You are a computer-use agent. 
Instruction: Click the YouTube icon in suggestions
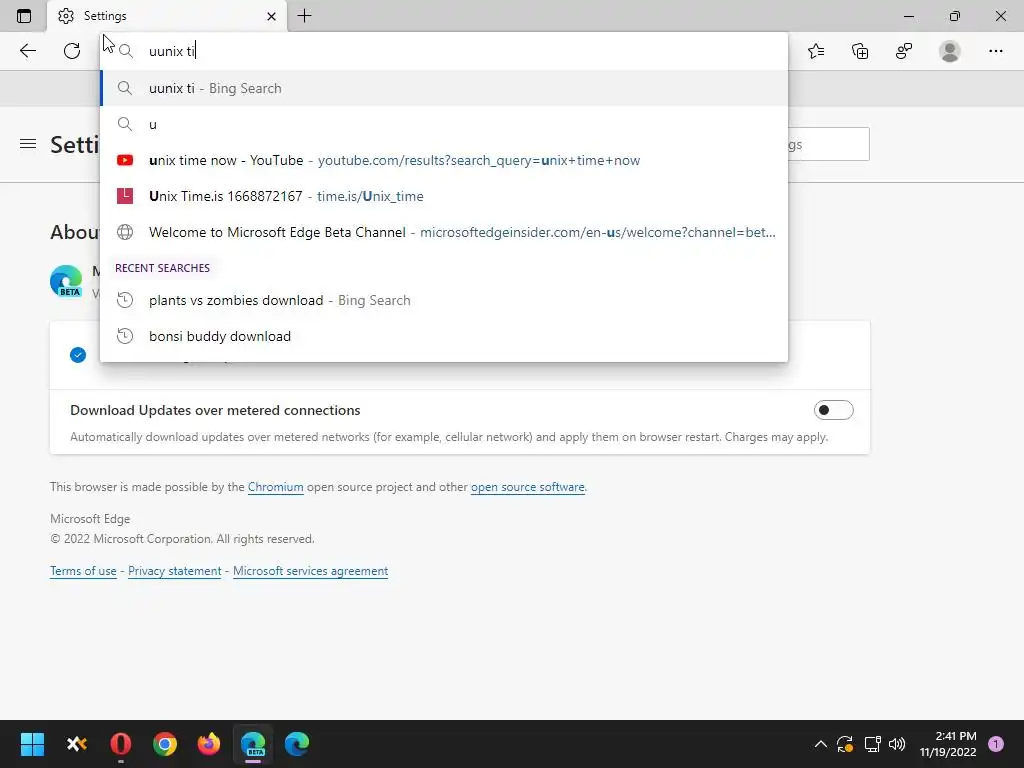coord(125,160)
